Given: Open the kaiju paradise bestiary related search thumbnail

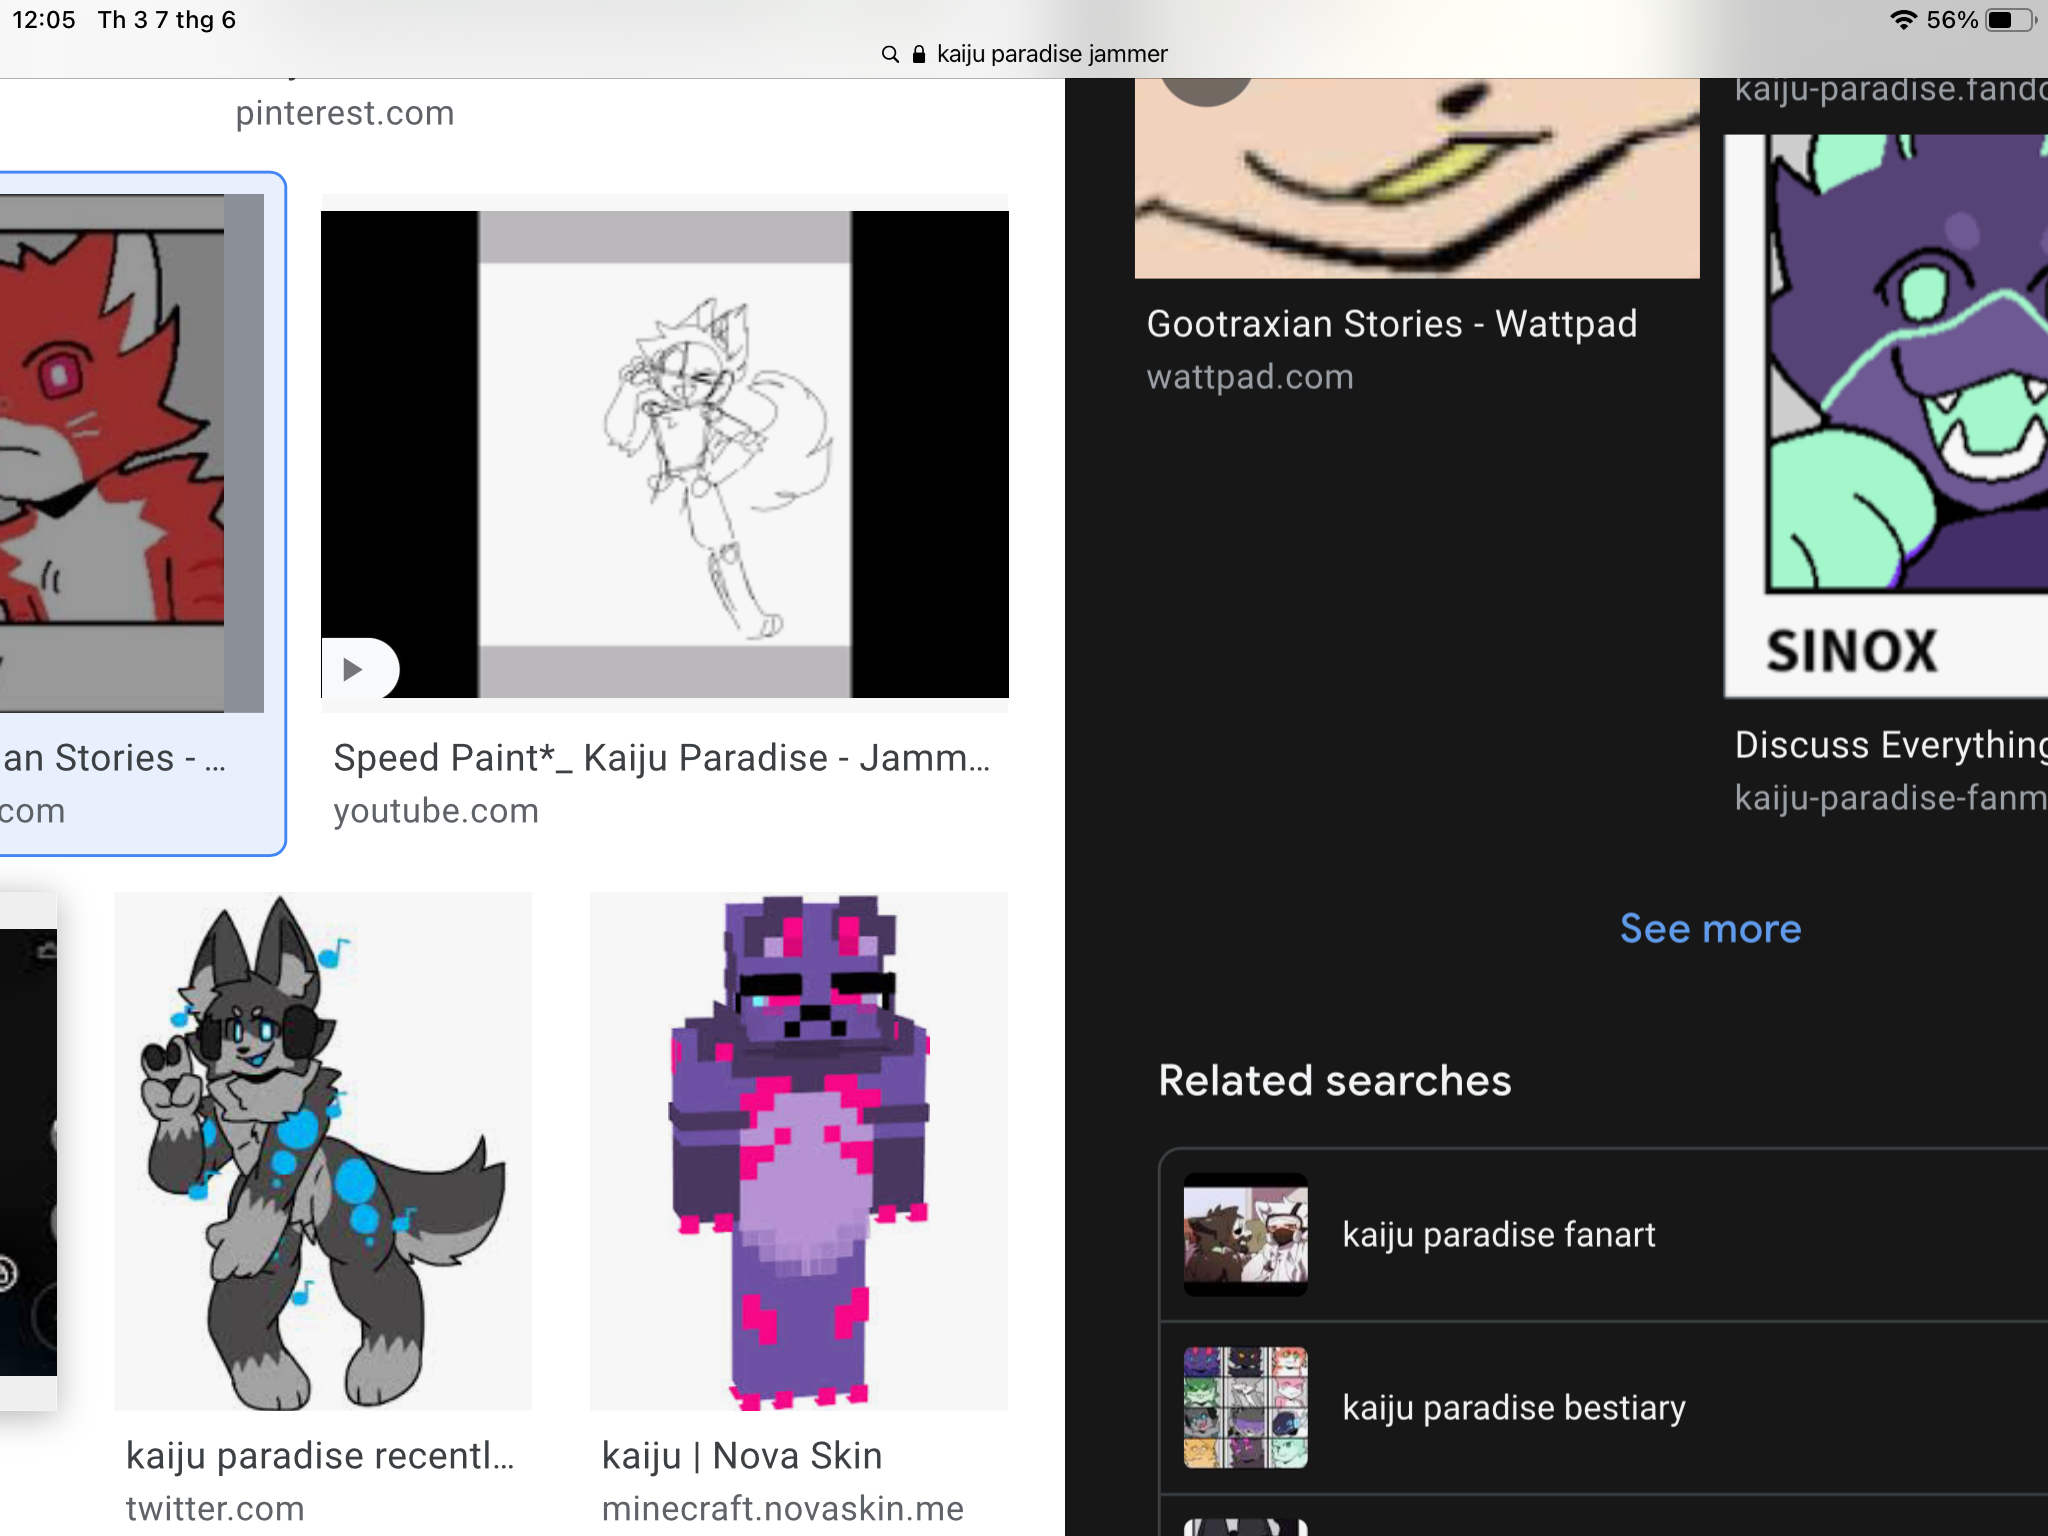Looking at the screenshot, I should pyautogui.click(x=1245, y=1407).
